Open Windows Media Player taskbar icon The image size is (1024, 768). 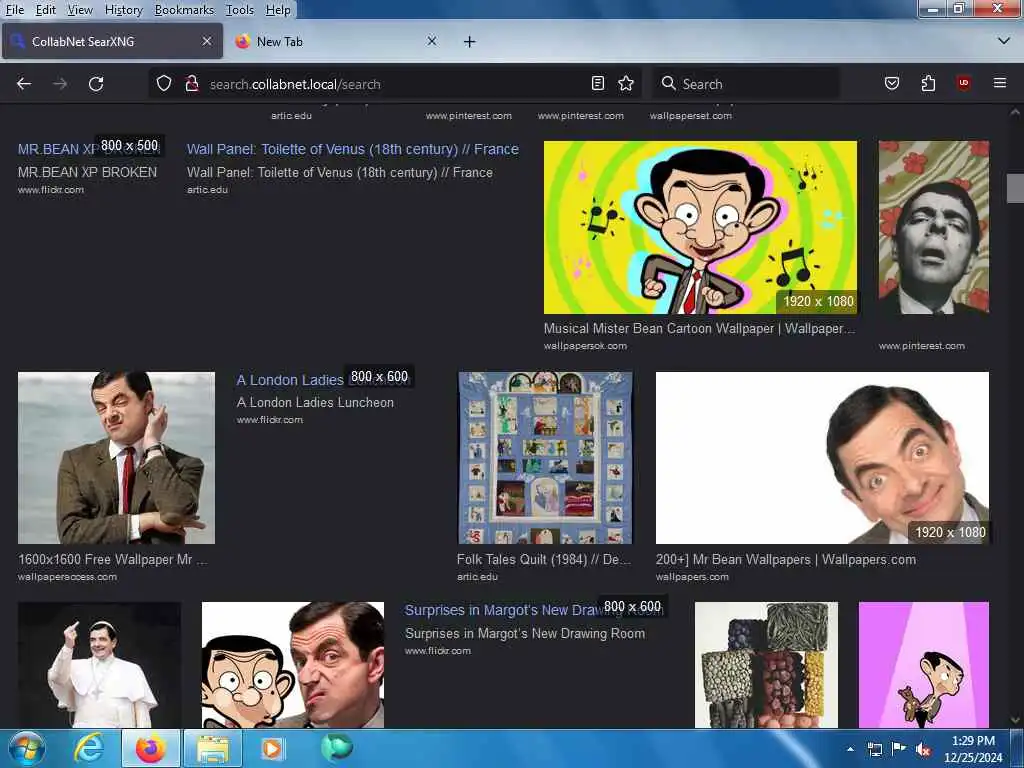point(272,748)
